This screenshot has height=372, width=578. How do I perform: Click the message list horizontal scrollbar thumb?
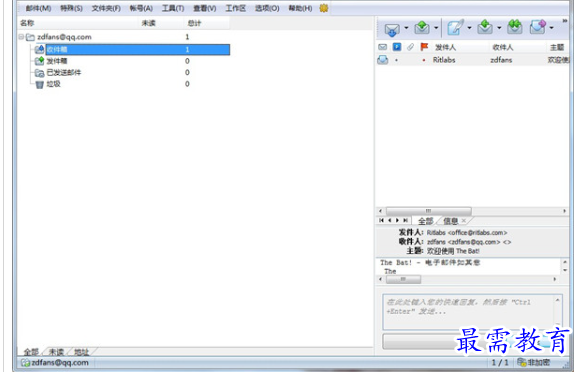click(428, 211)
